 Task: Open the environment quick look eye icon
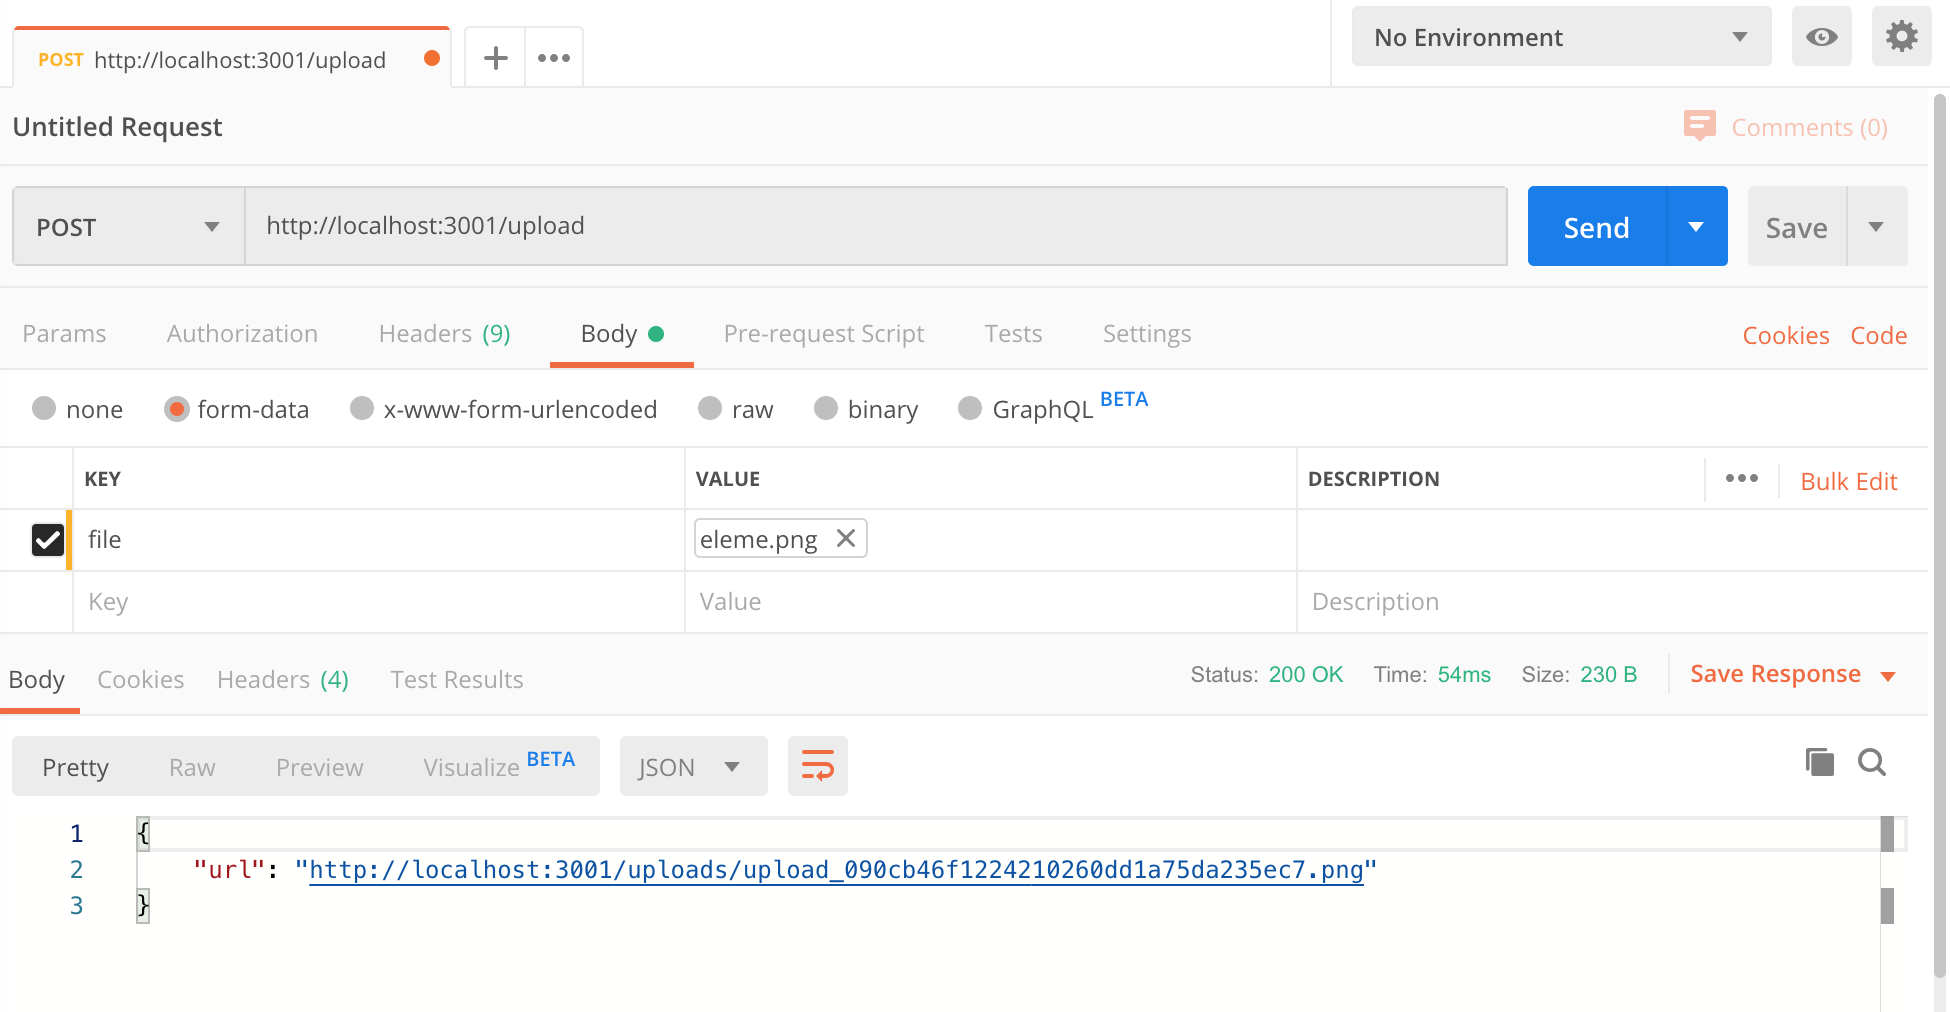[x=1821, y=36]
